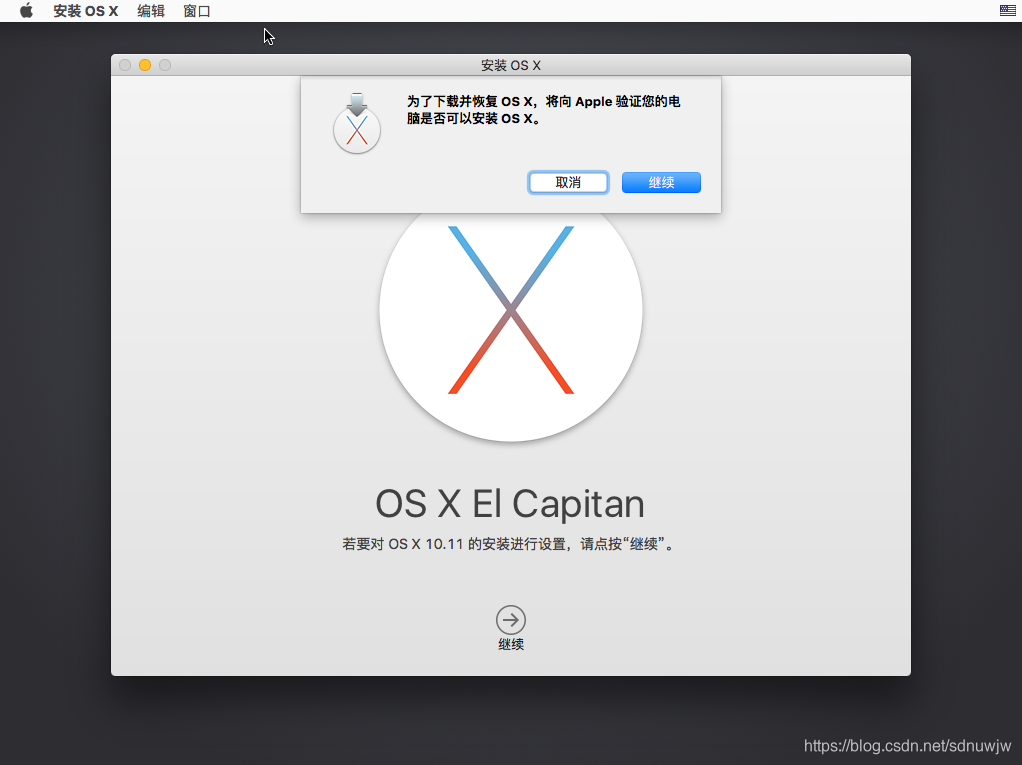Image resolution: width=1022 pixels, height=765 pixels.
Task: Click the 安装 OS X window title
Action: 511,65
